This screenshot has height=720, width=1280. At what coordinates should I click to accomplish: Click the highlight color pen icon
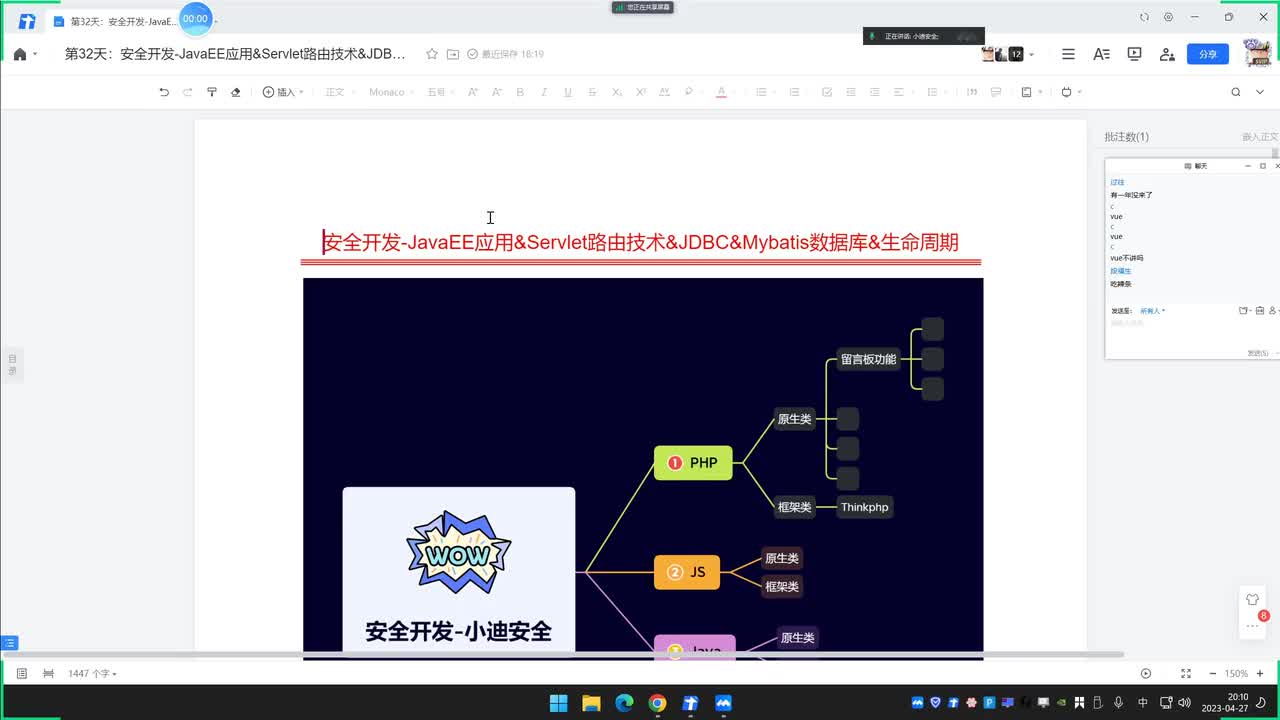(x=689, y=92)
